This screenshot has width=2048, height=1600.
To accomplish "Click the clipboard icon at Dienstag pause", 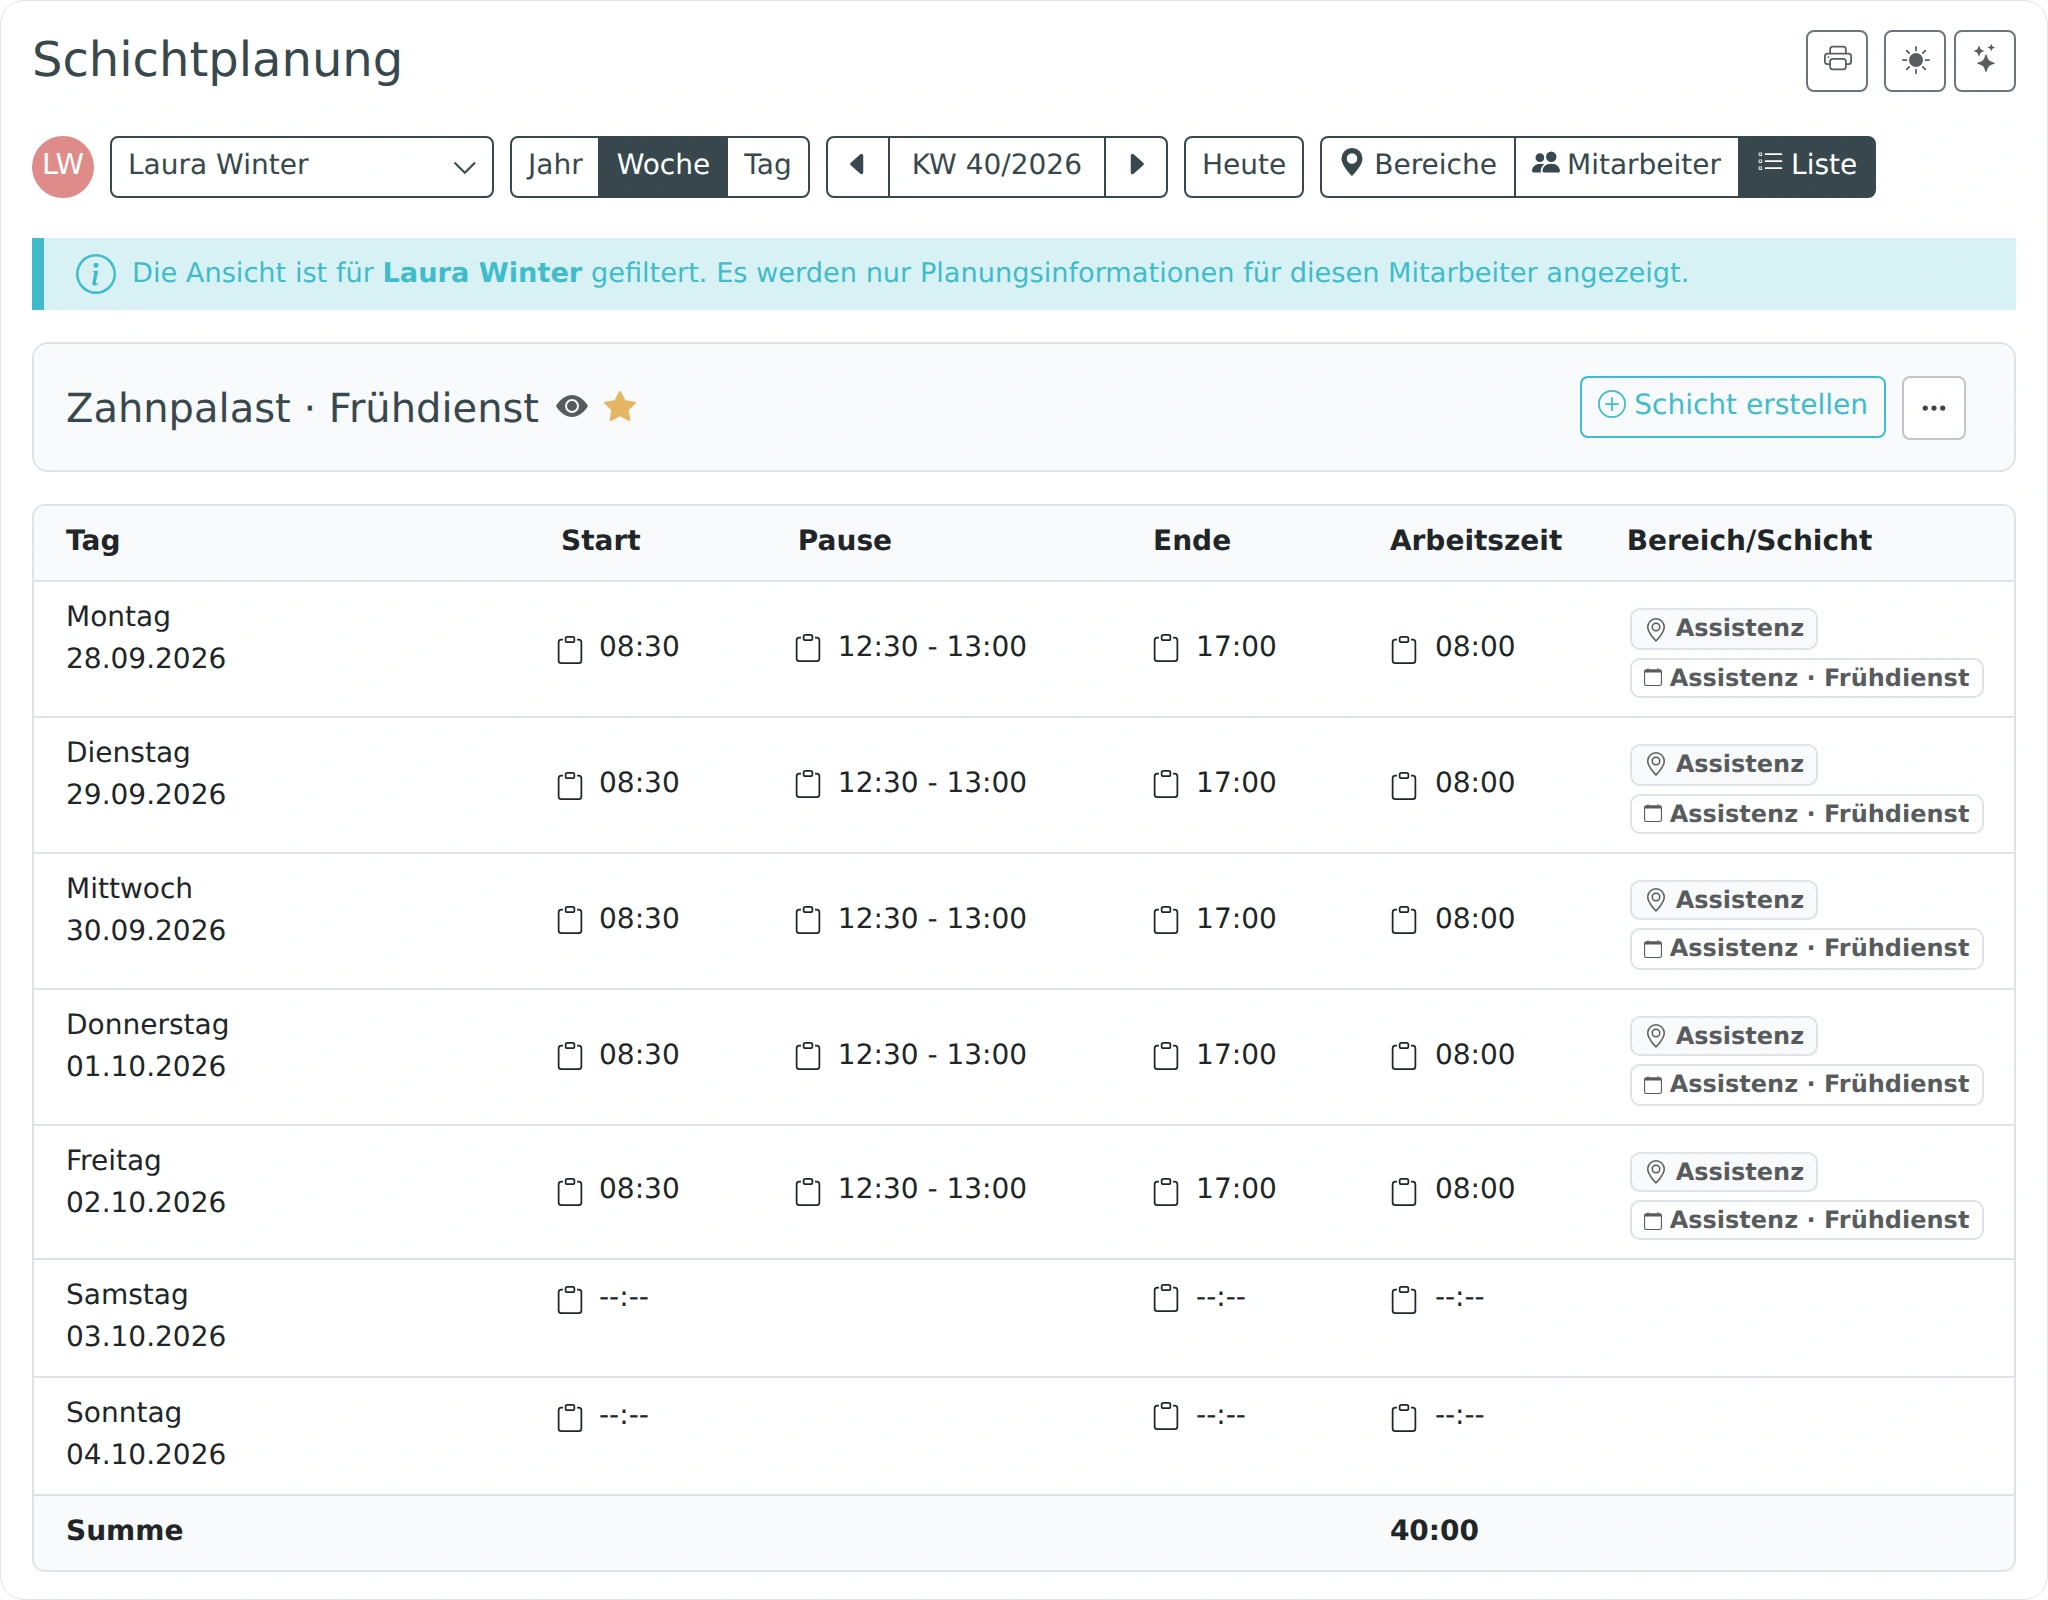I will 808,785.
